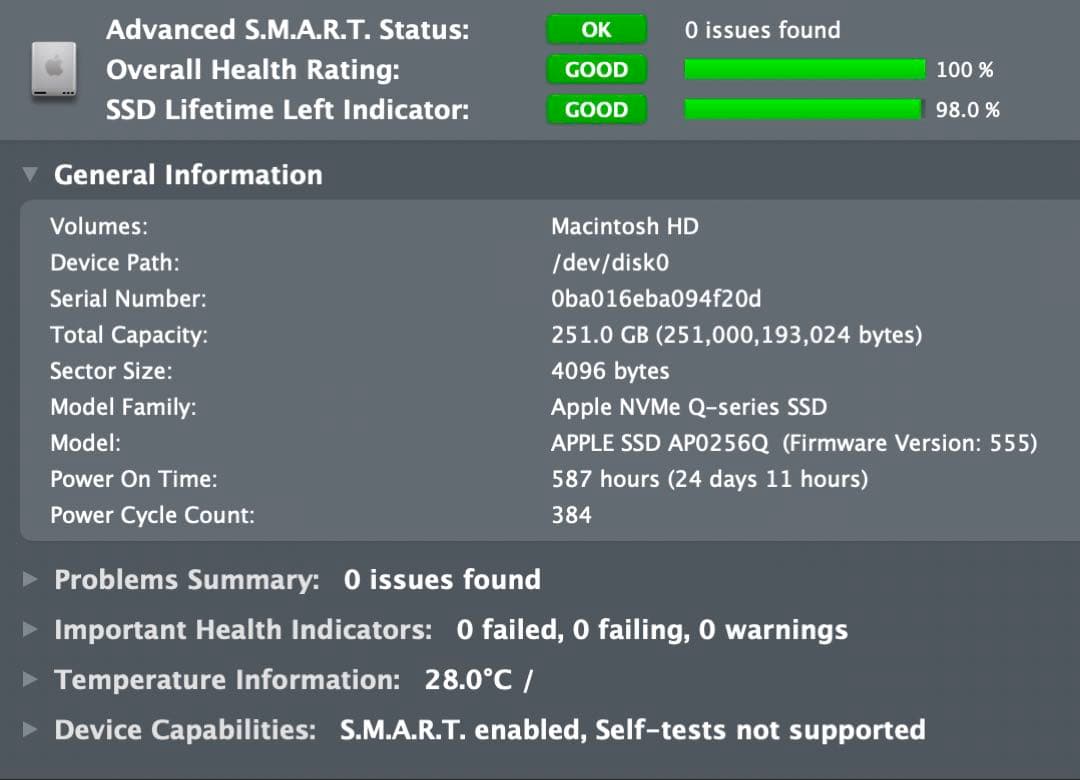Click the SSD Lifetime GOOD badge
This screenshot has width=1080, height=780.
pos(596,110)
